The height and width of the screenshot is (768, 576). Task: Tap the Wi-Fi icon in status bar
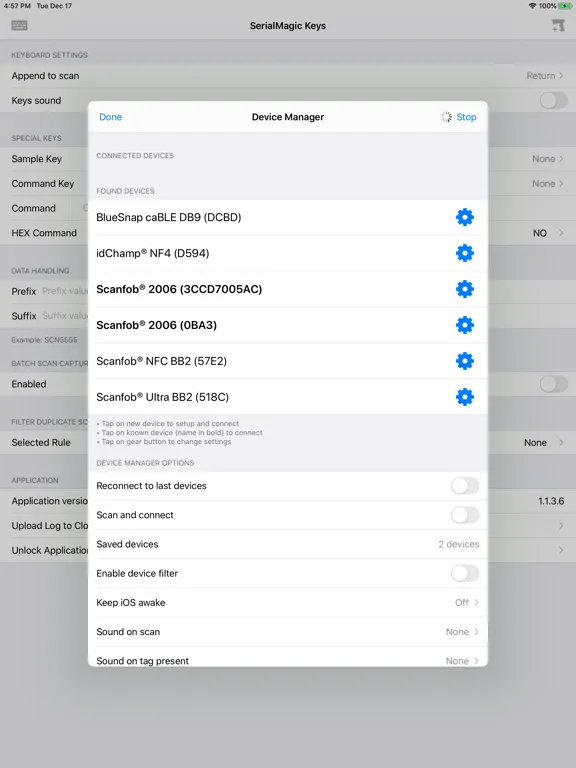(532, 6)
